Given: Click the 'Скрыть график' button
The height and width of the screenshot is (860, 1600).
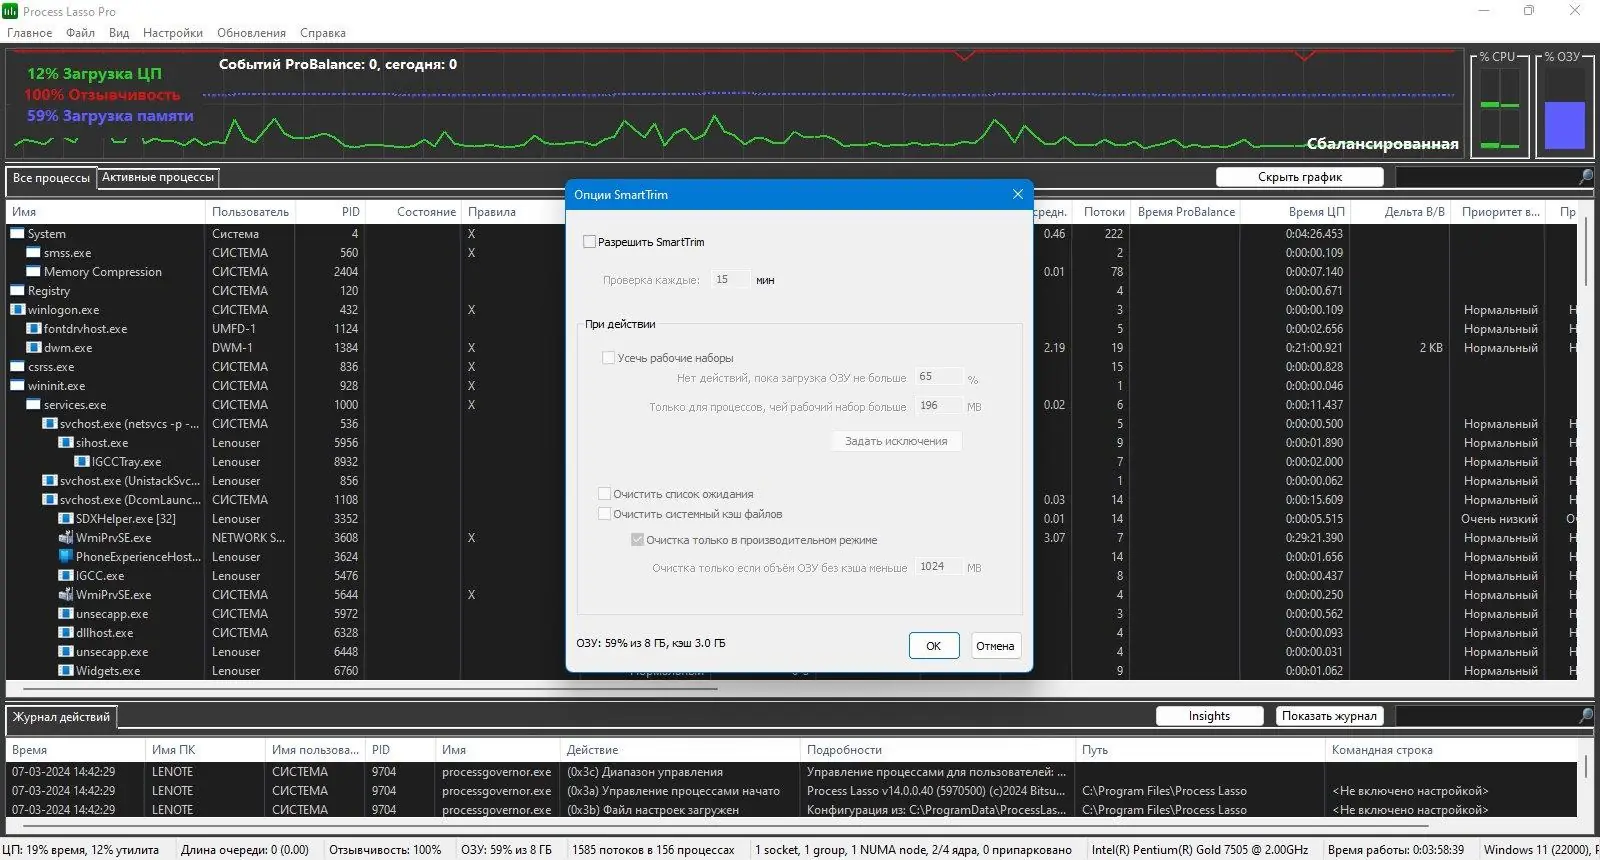Looking at the screenshot, I should point(1300,177).
